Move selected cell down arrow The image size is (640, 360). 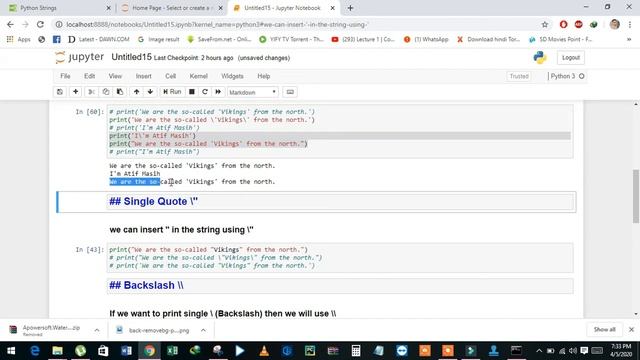[150, 92]
